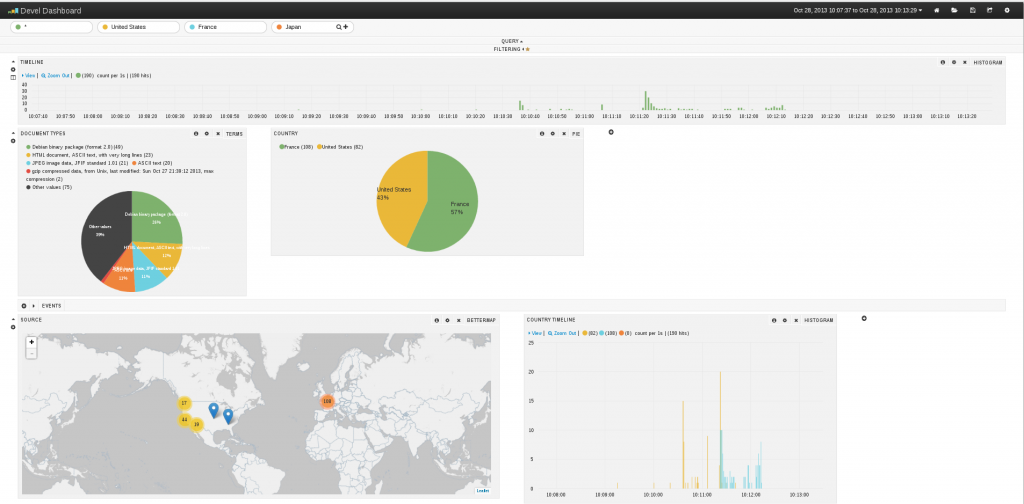Viewport: 1024px width, 504px height.
Task: Configure the Timeline histogram panel gear
Action: tap(953, 63)
